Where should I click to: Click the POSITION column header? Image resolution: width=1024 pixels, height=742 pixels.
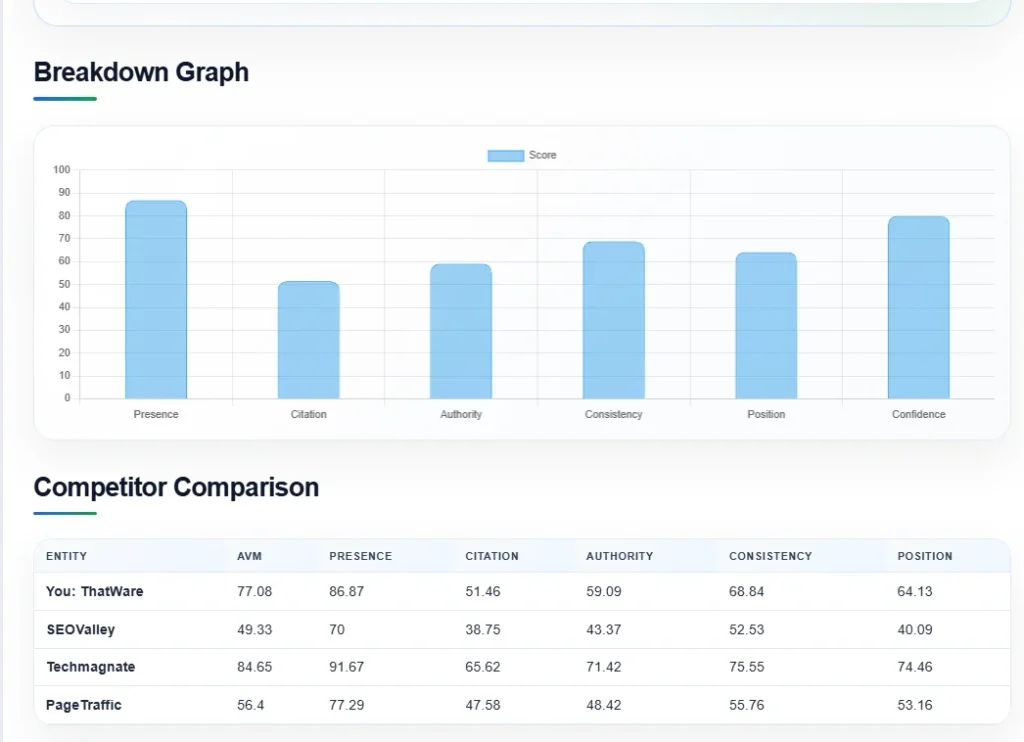tap(925, 556)
